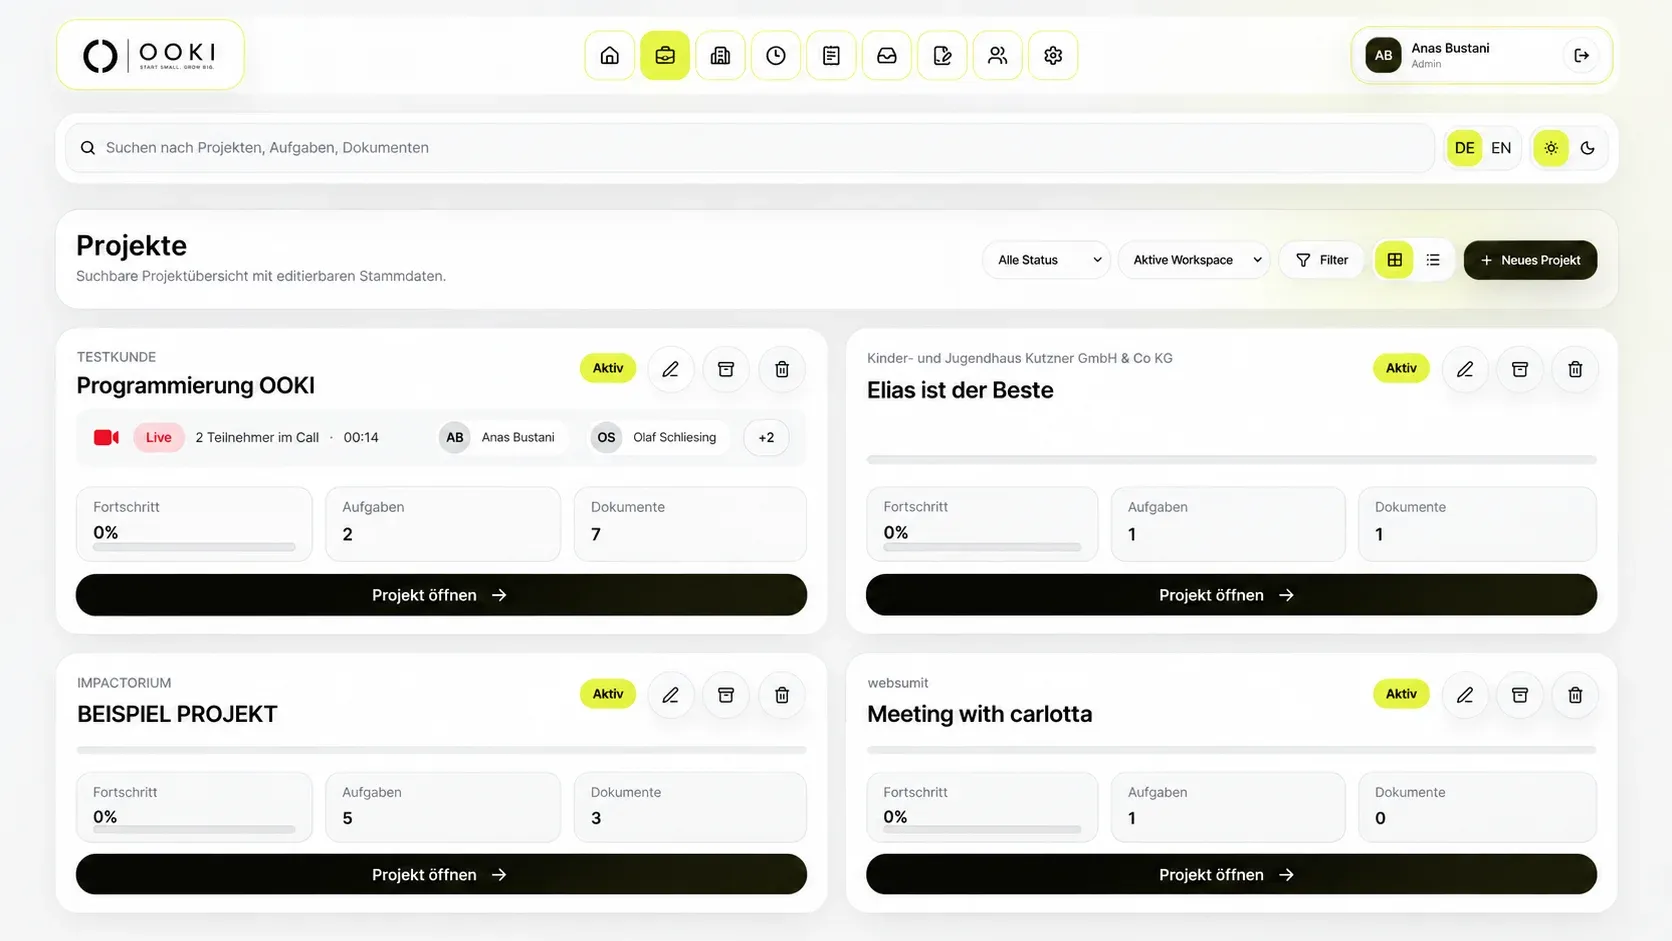This screenshot has width=1672, height=941.
Task: Open the settings gear icon
Action: pyautogui.click(x=1053, y=56)
